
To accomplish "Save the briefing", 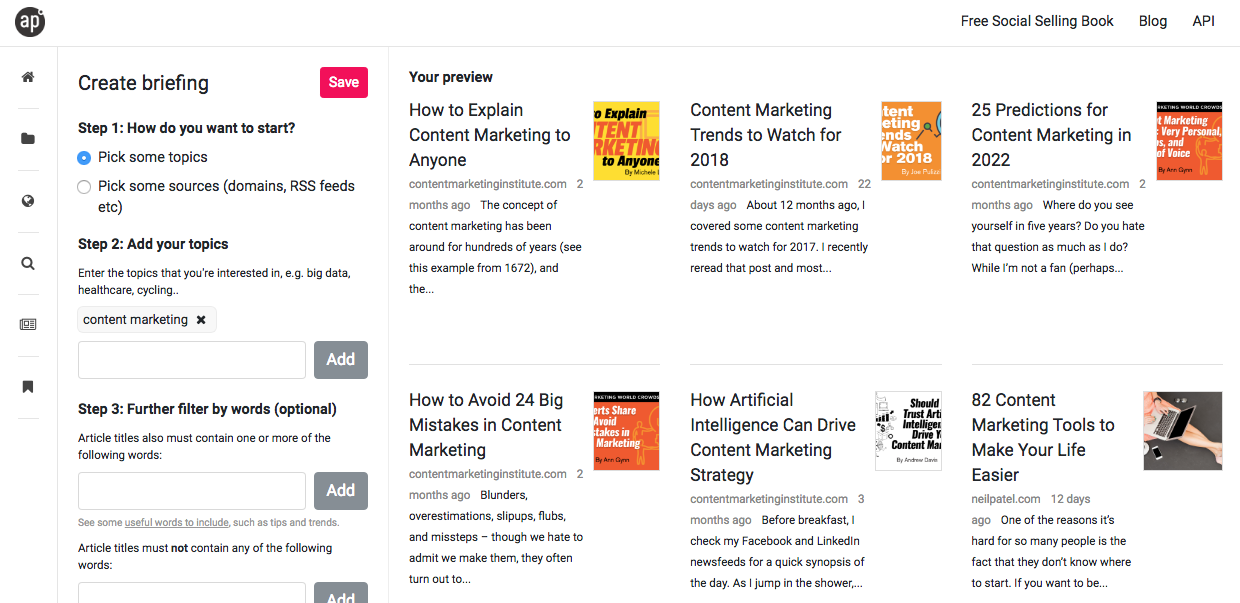I will tap(343, 83).
